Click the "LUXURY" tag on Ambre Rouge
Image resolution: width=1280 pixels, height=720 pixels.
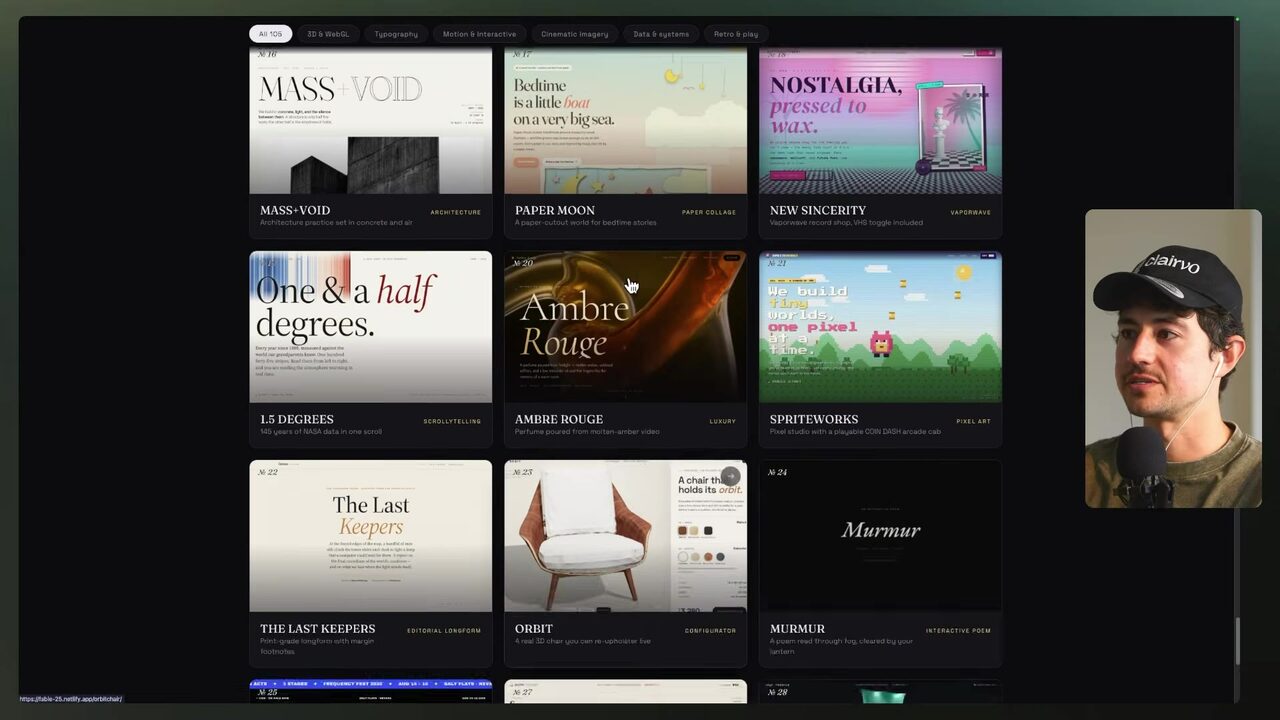pos(723,421)
